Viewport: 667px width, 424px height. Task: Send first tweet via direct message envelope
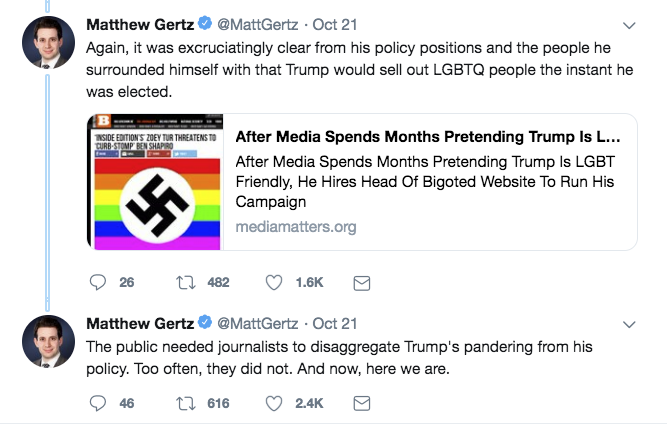point(363,283)
